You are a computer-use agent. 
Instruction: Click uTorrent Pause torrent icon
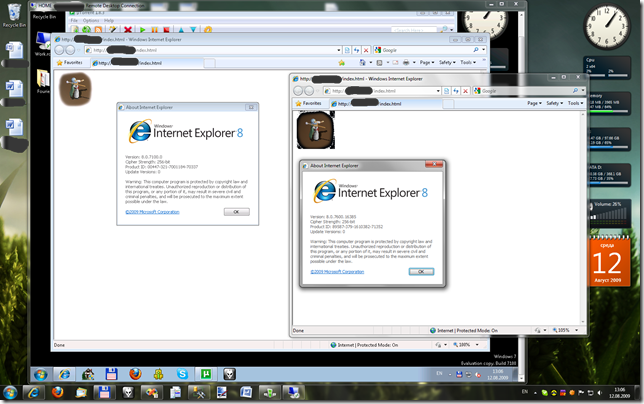[x=154, y=30]
